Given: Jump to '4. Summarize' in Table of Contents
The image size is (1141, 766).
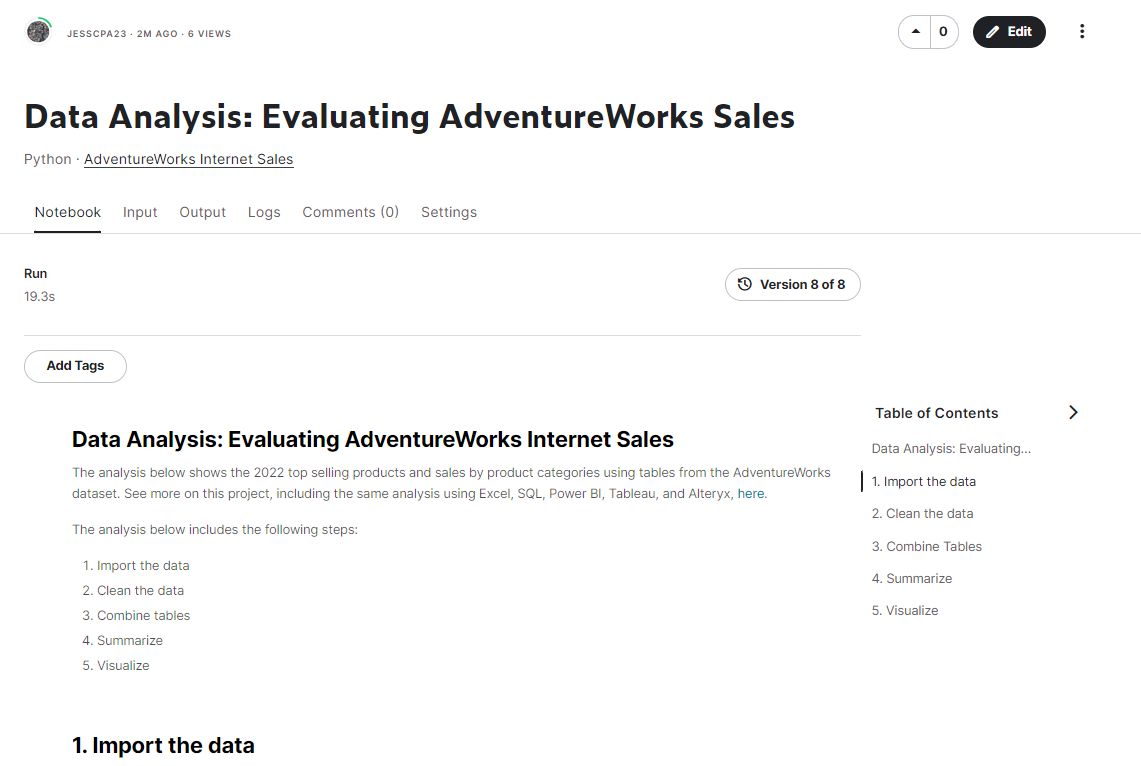Looking at the screenshot, I should tap(912, 578).
